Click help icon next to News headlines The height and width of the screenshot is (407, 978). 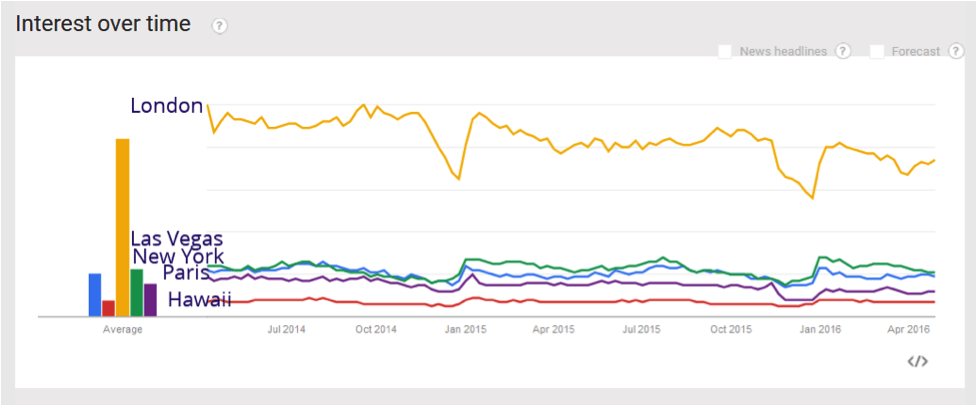point(843,51)
